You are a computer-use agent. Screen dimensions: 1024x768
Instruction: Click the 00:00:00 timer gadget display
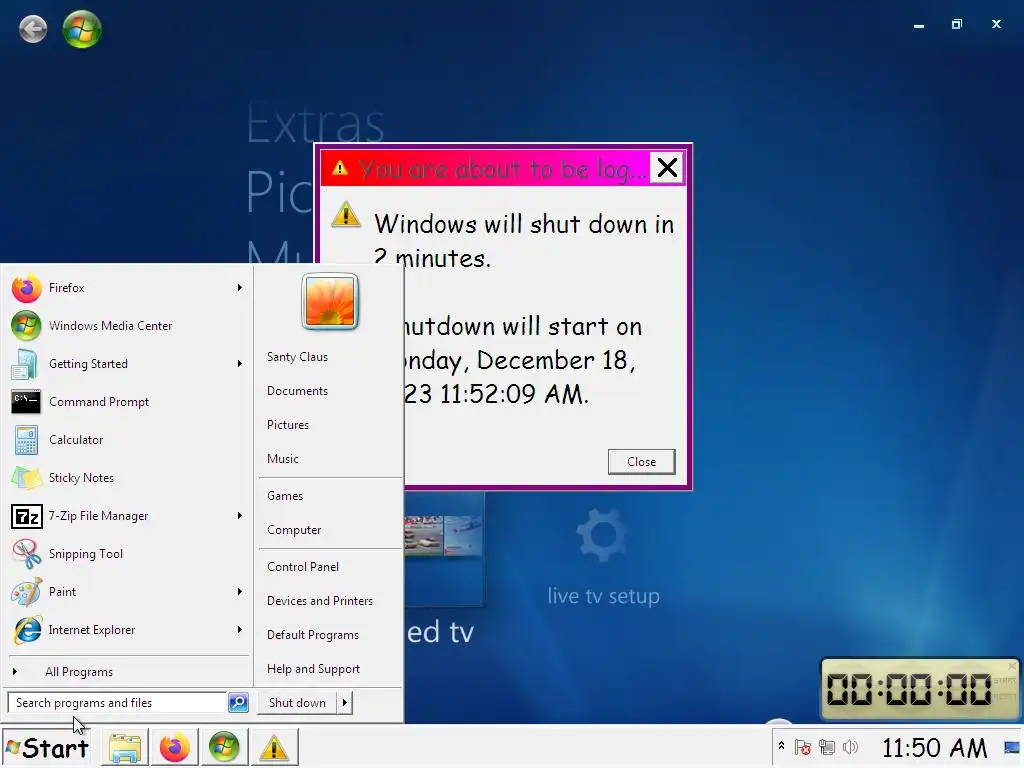coord(909,689)
